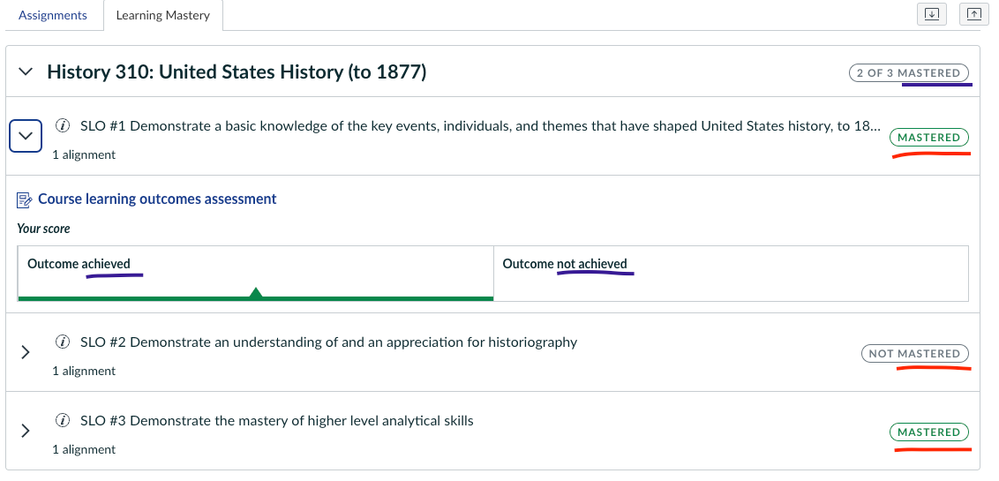Screen dimensions: 999x481
Task: Click the 2 OF 3 MASTERED pill
Action: coord(909,73)
